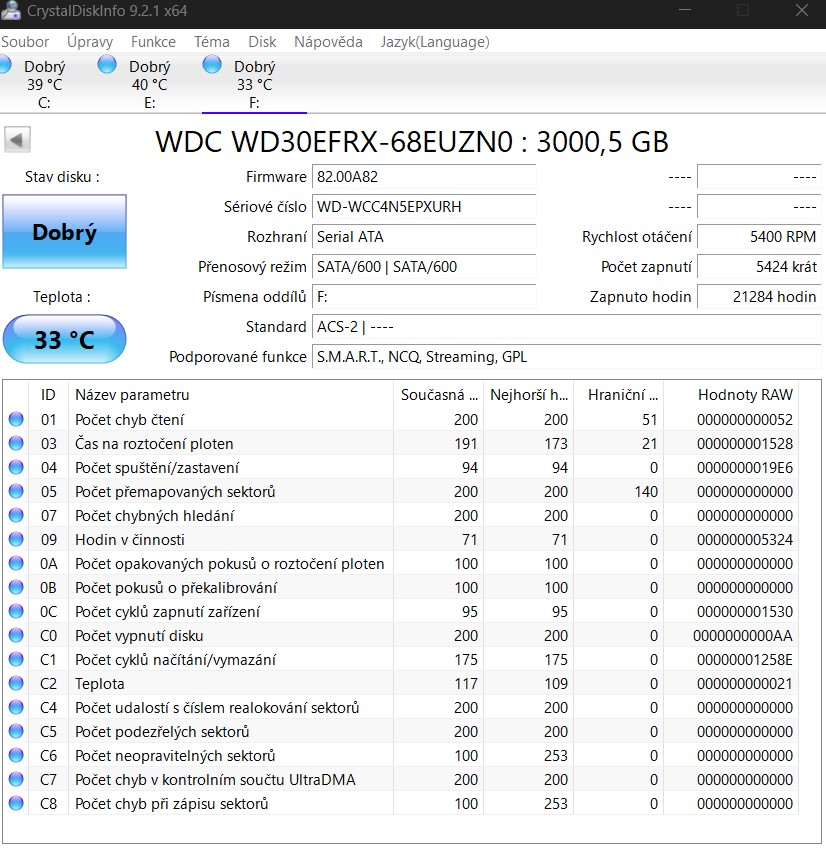Expand the Jazyk(Language) menu
This screenshot has height=851, width=826.
tap(435, 42)
